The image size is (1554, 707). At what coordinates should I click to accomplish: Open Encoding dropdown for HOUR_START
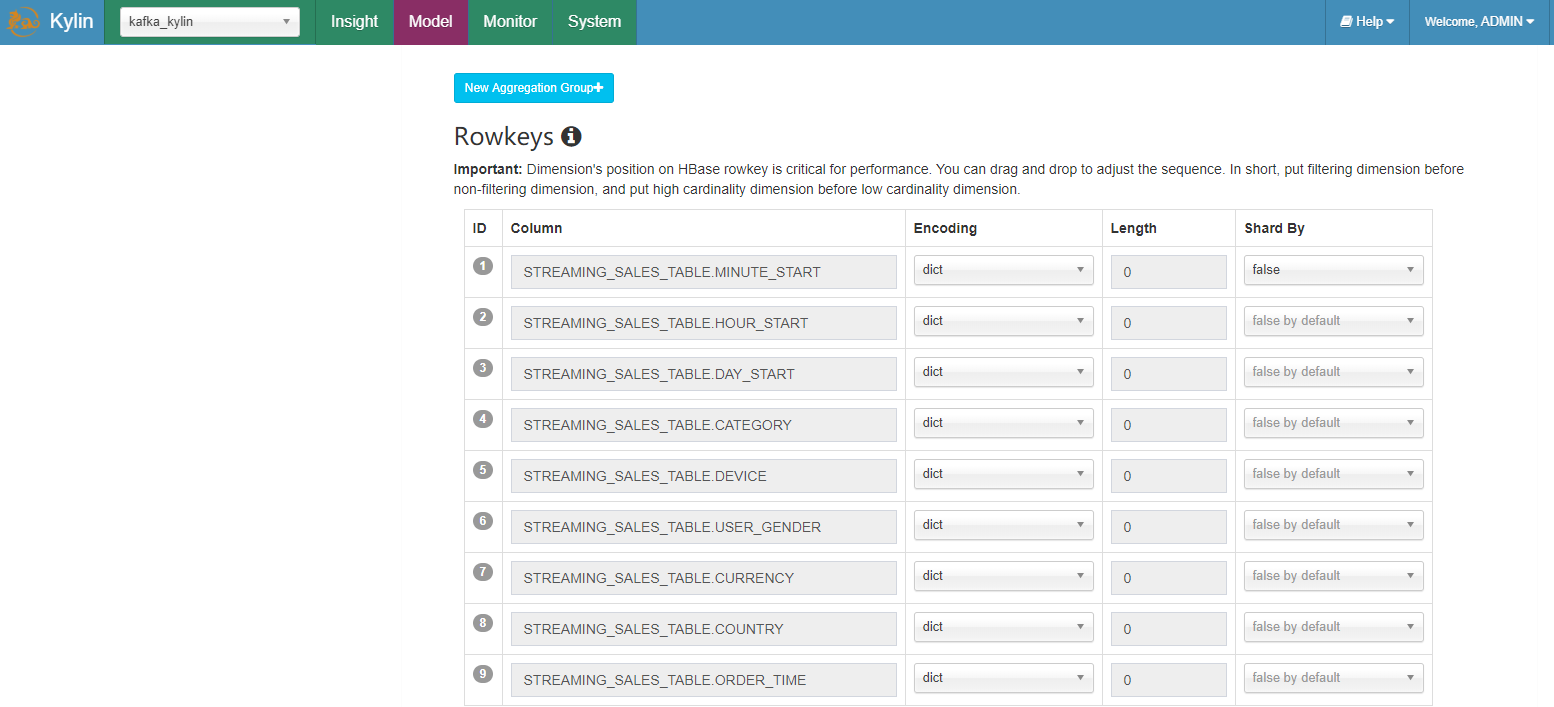tap(1003, 321)
